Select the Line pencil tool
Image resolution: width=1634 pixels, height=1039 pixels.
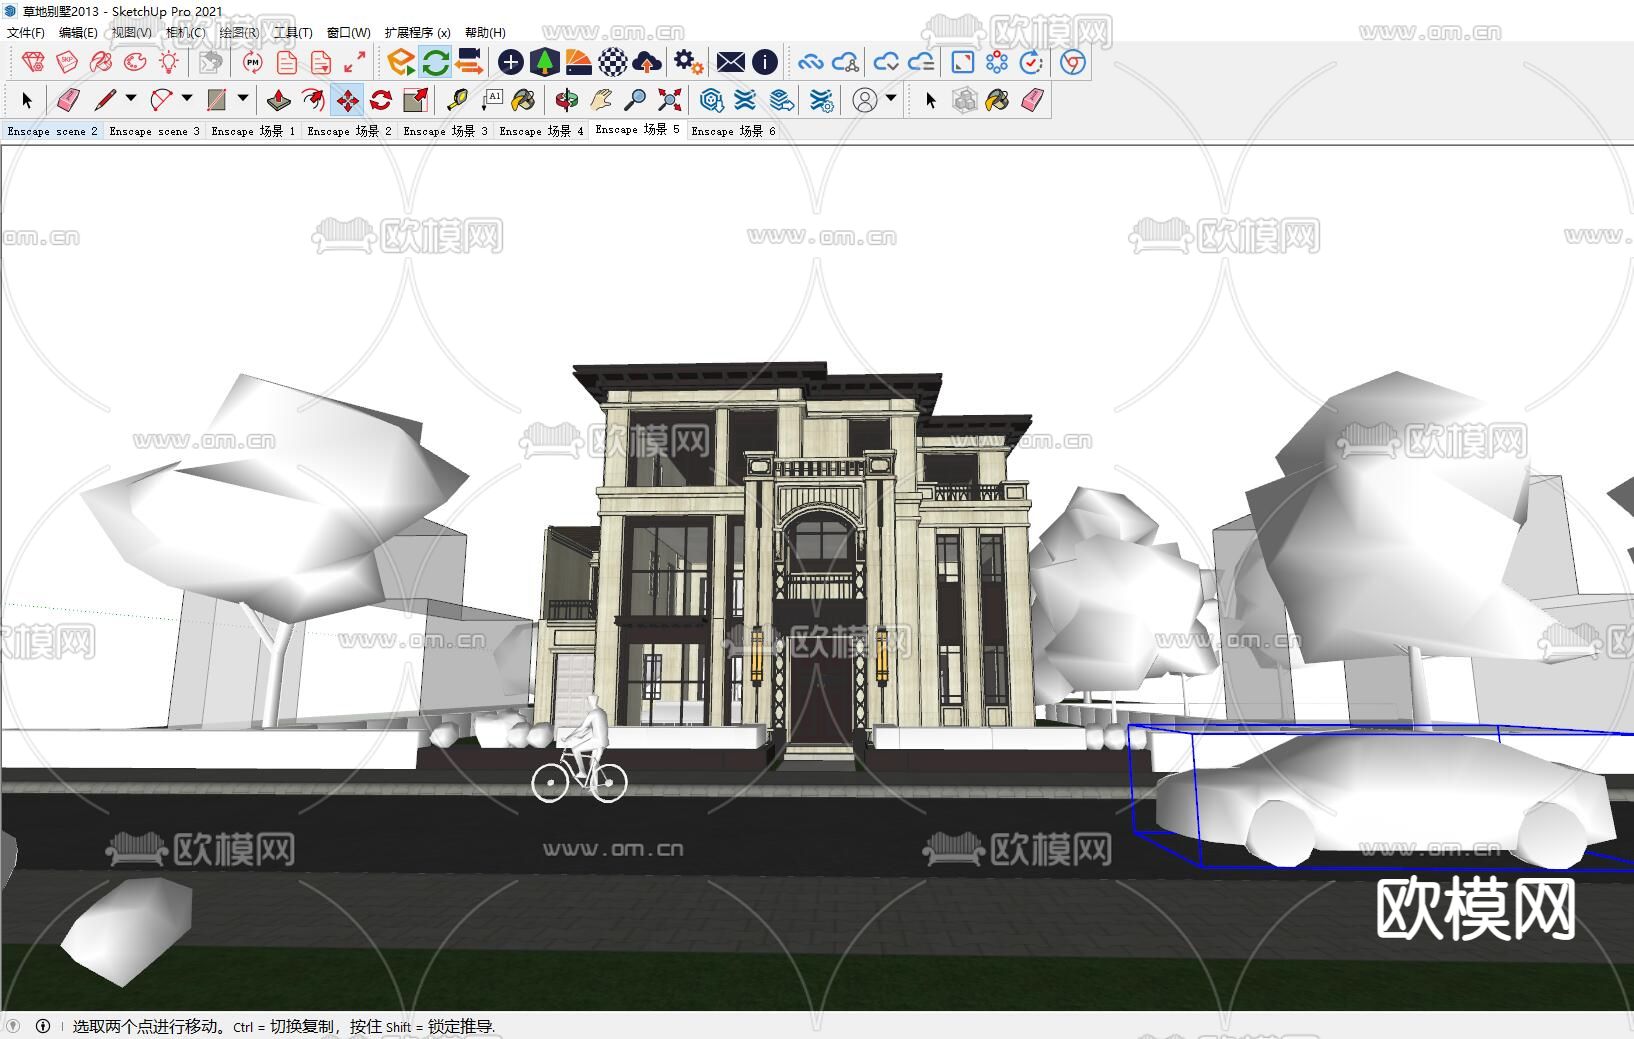click(105, 100)
